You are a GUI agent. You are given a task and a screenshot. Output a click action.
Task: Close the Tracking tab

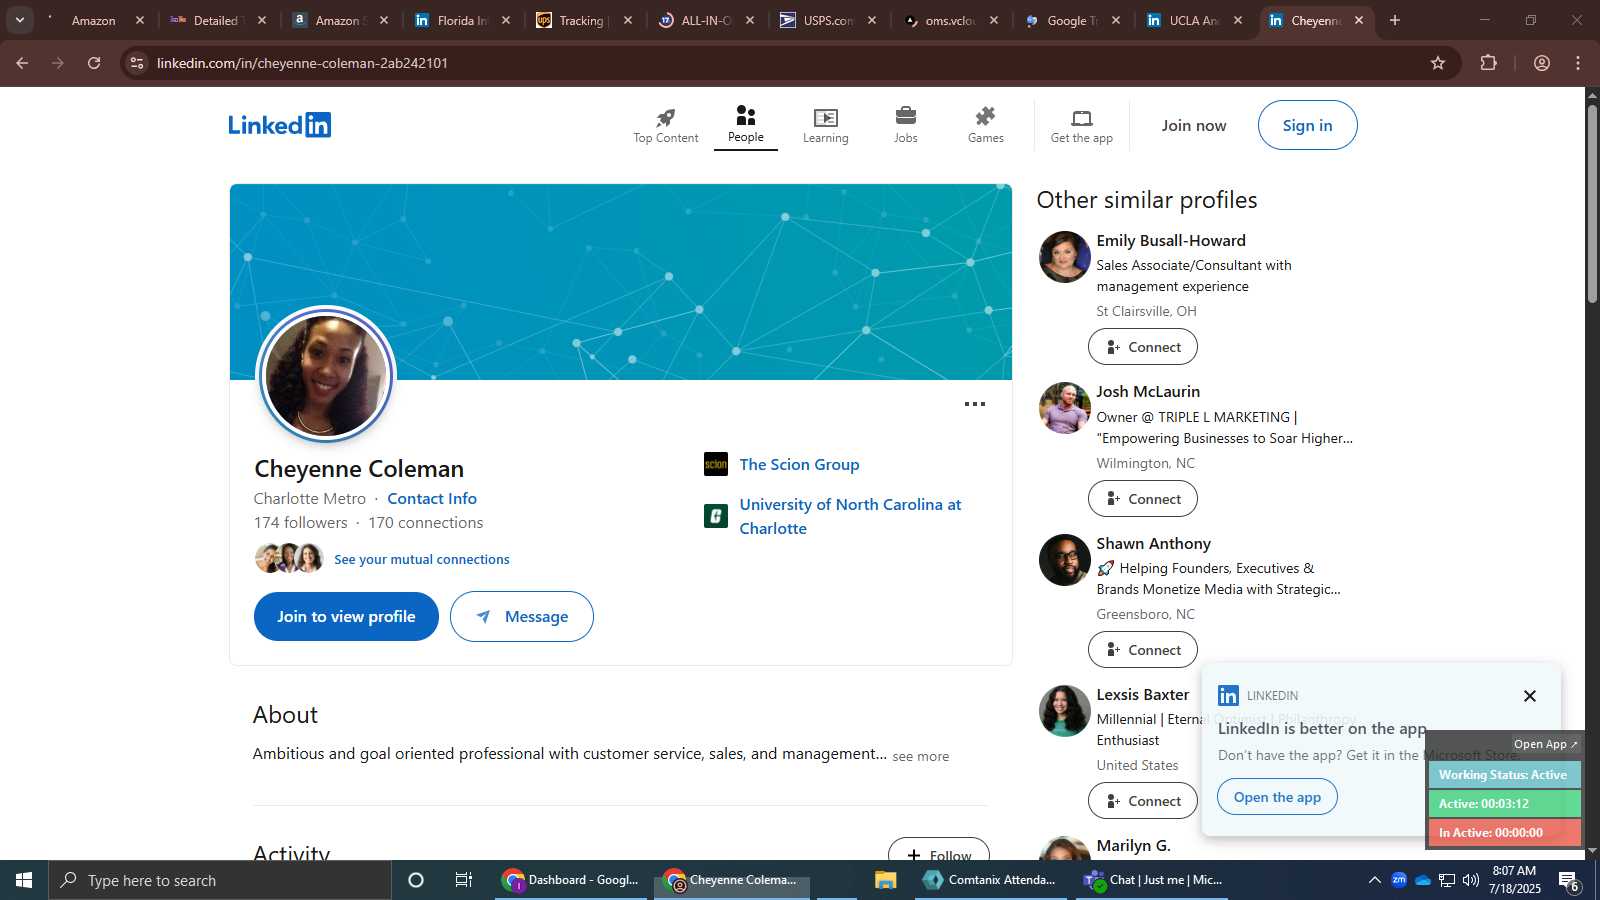point(628,20)
